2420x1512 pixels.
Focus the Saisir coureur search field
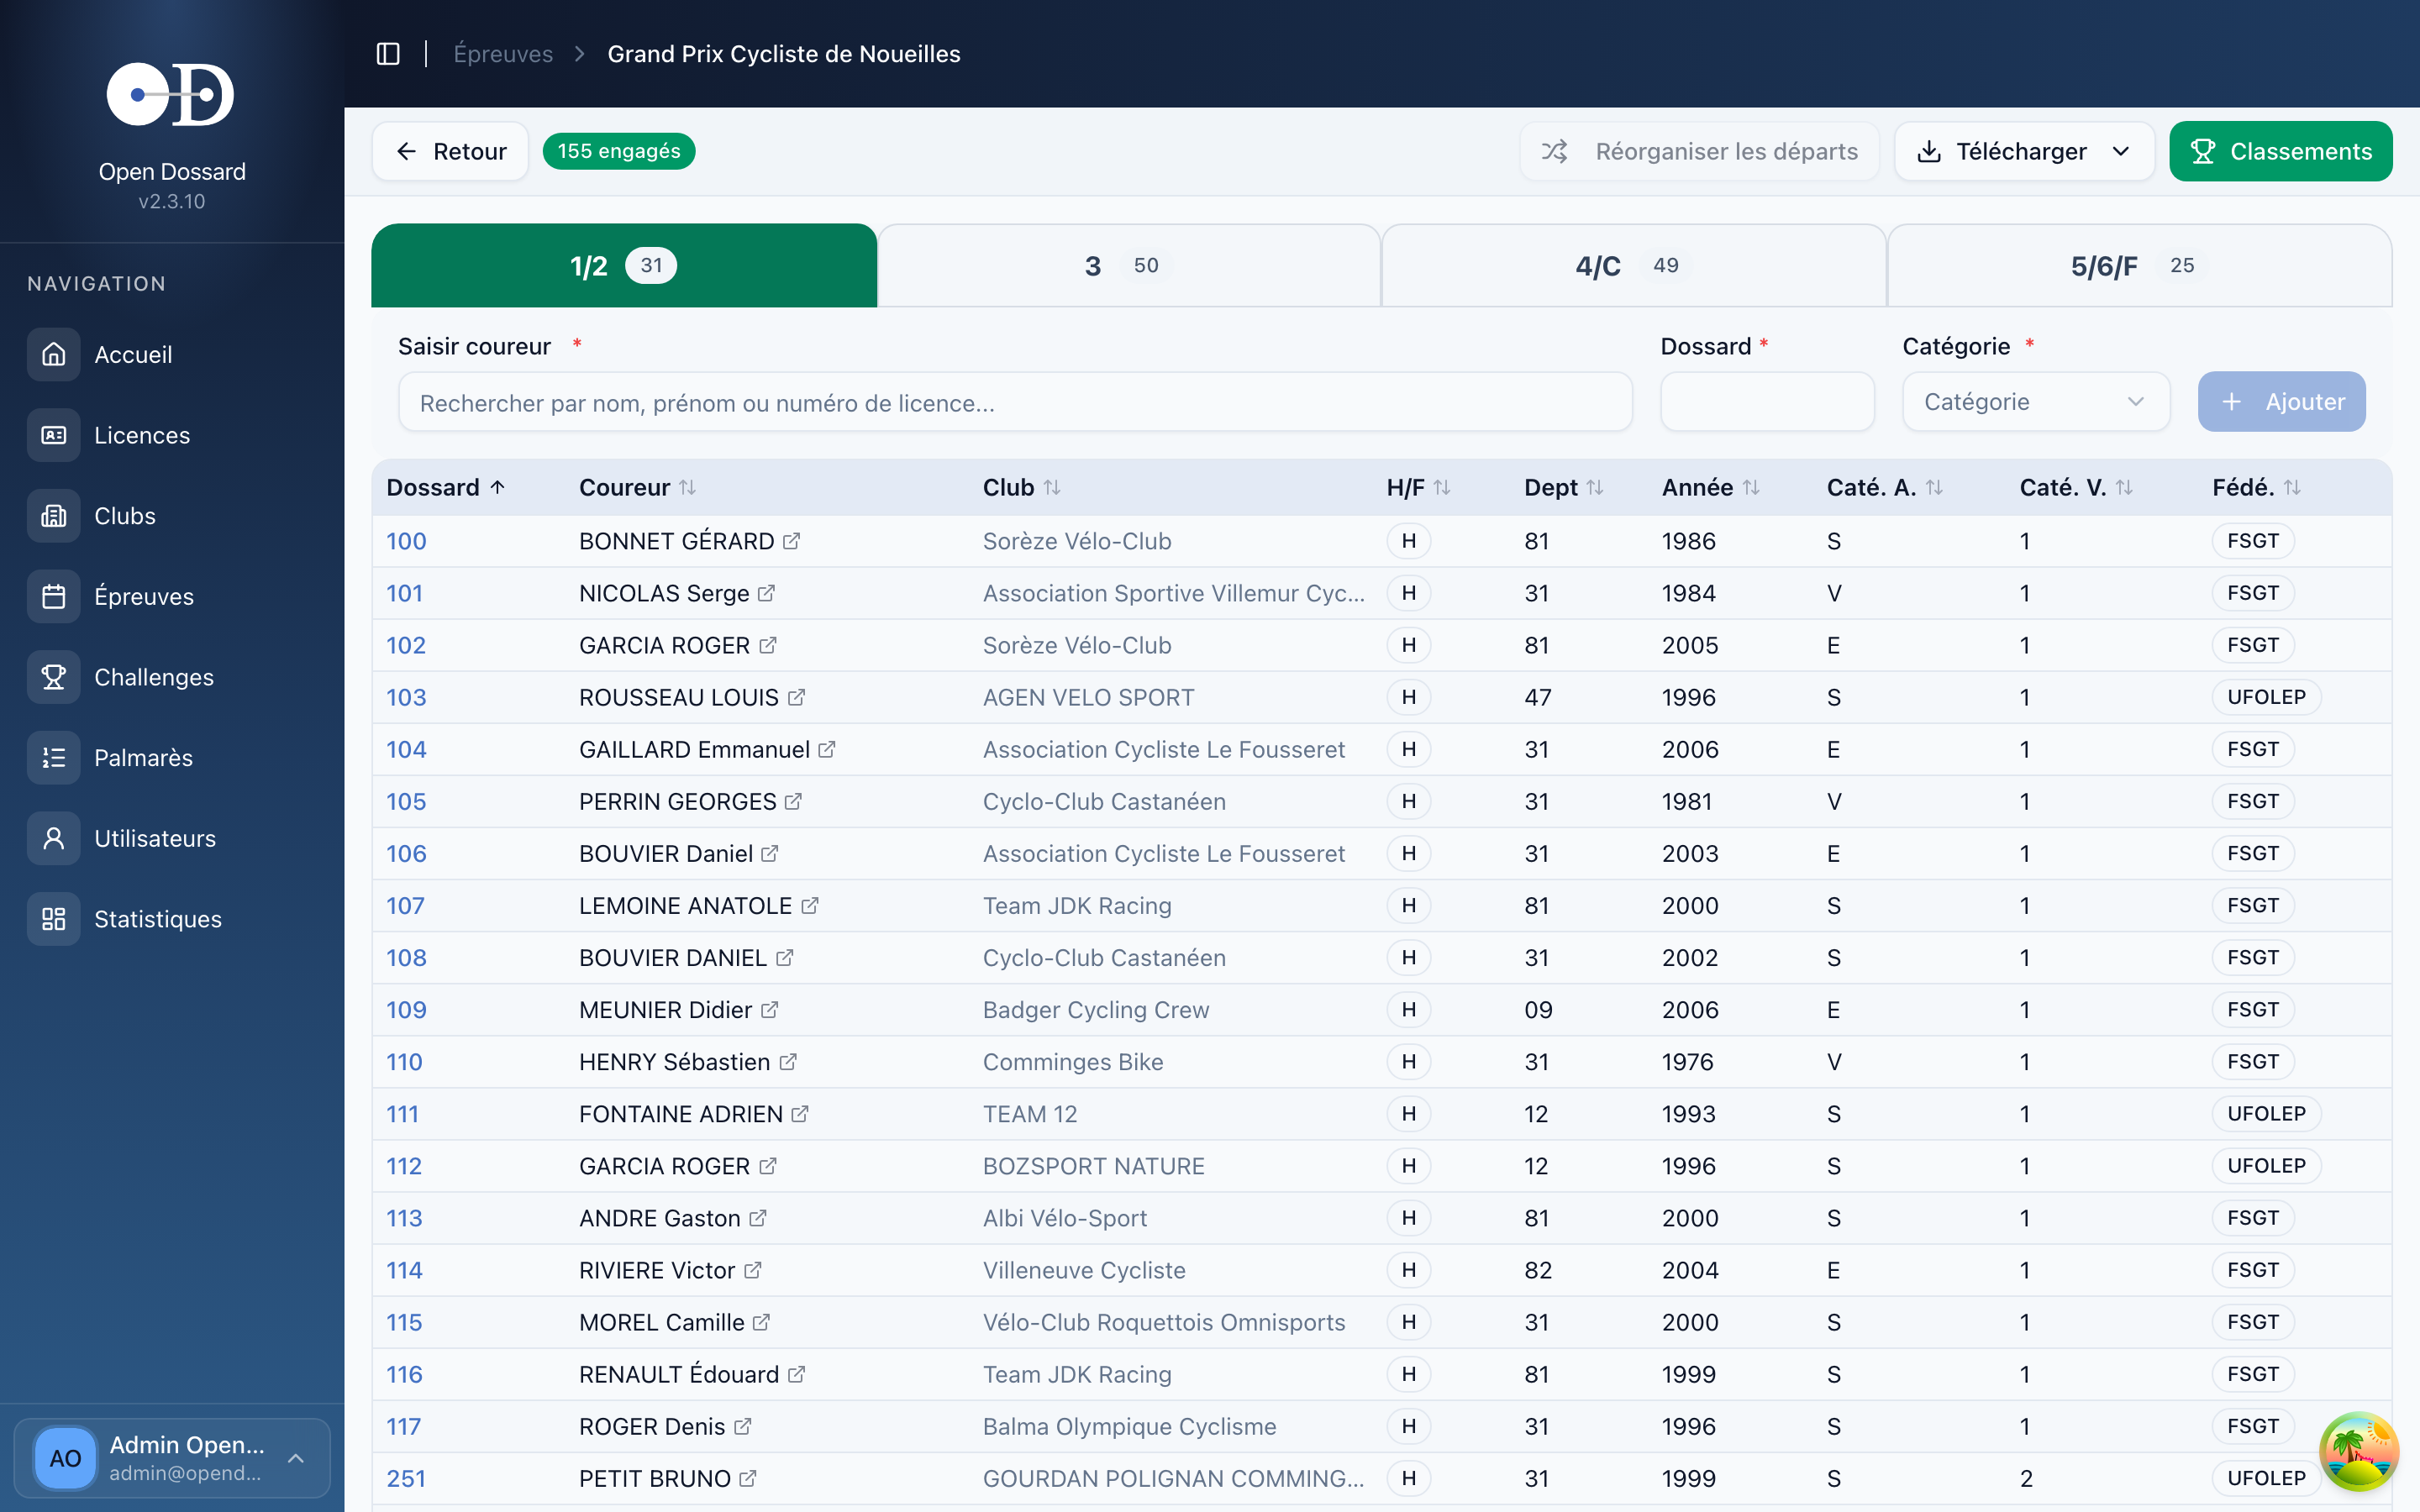point(1014,403)
